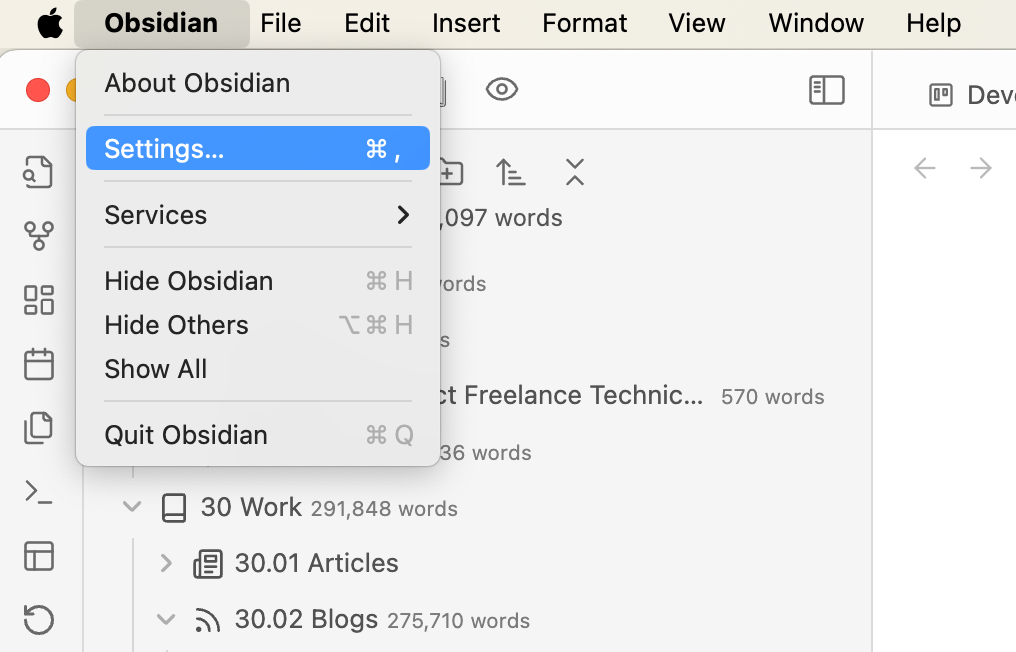This screenshot has height=652, width=1016.
Task: Click the circular-arrow restore icon in the ribbon
Action: pos(38,620)
